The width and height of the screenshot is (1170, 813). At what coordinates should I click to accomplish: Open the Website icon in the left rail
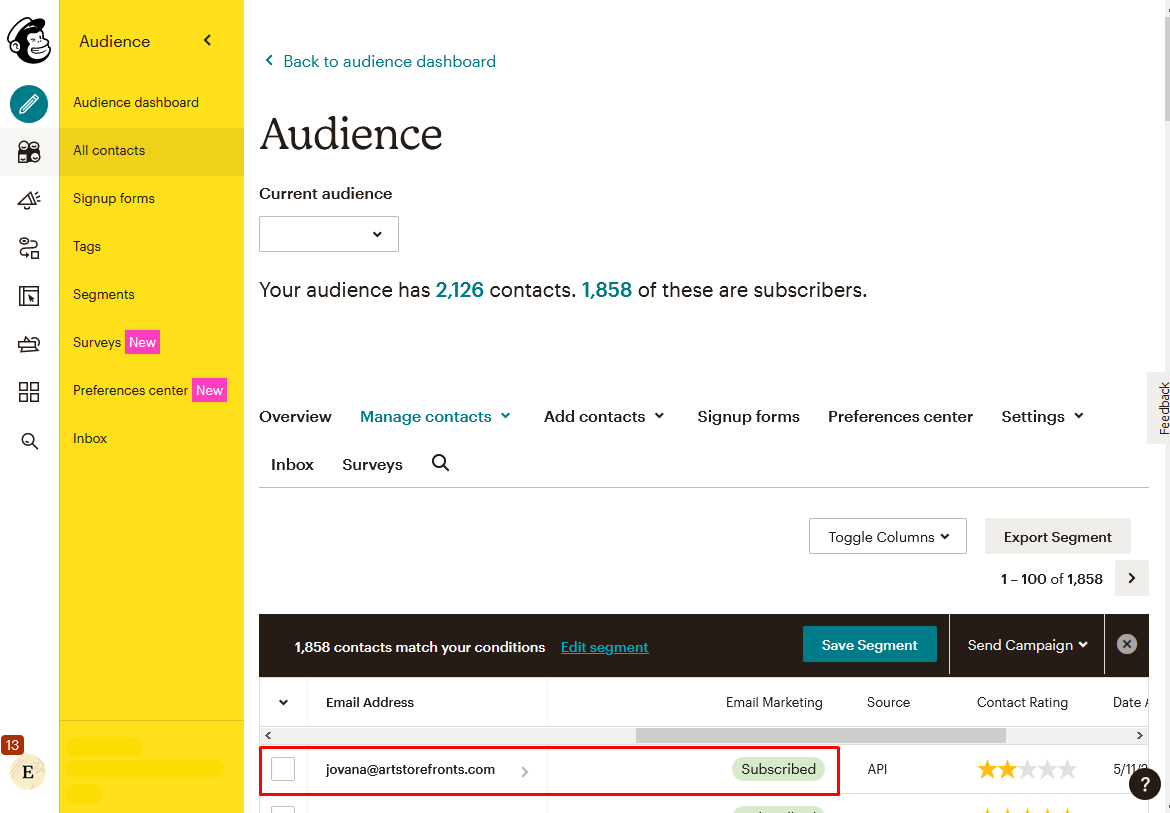pyautogui.click(x=29, y=296)
